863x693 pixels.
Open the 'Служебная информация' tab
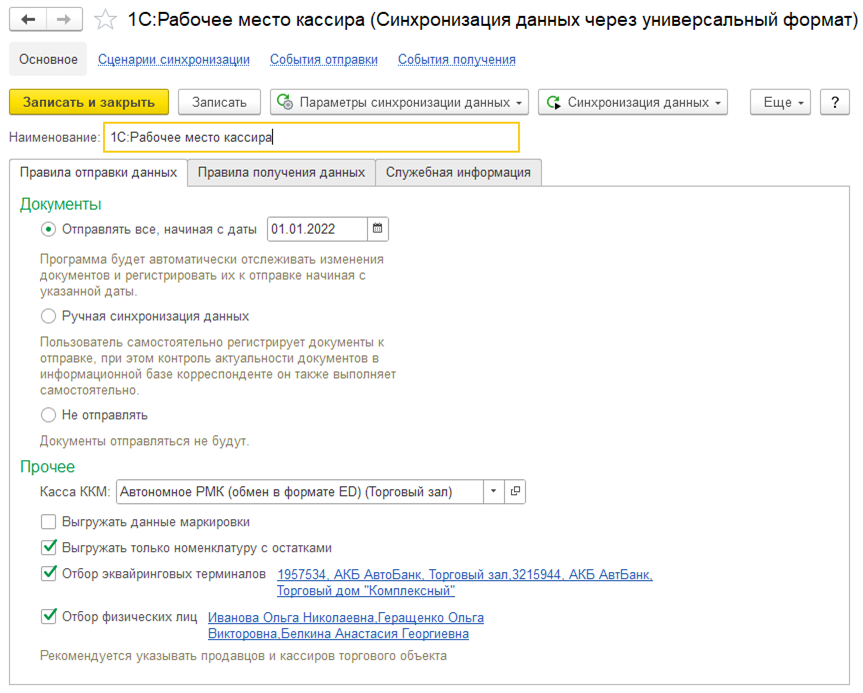click(x=458, y=172)
